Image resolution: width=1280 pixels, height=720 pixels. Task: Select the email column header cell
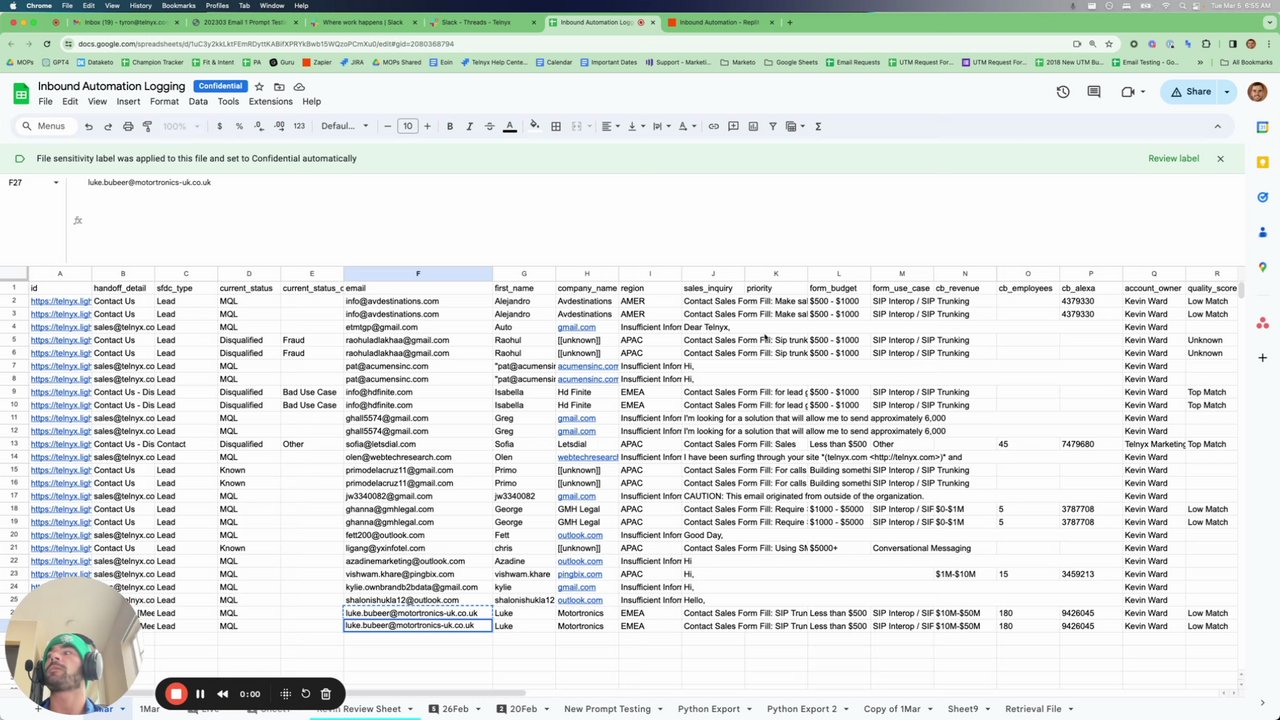[418, 288]
